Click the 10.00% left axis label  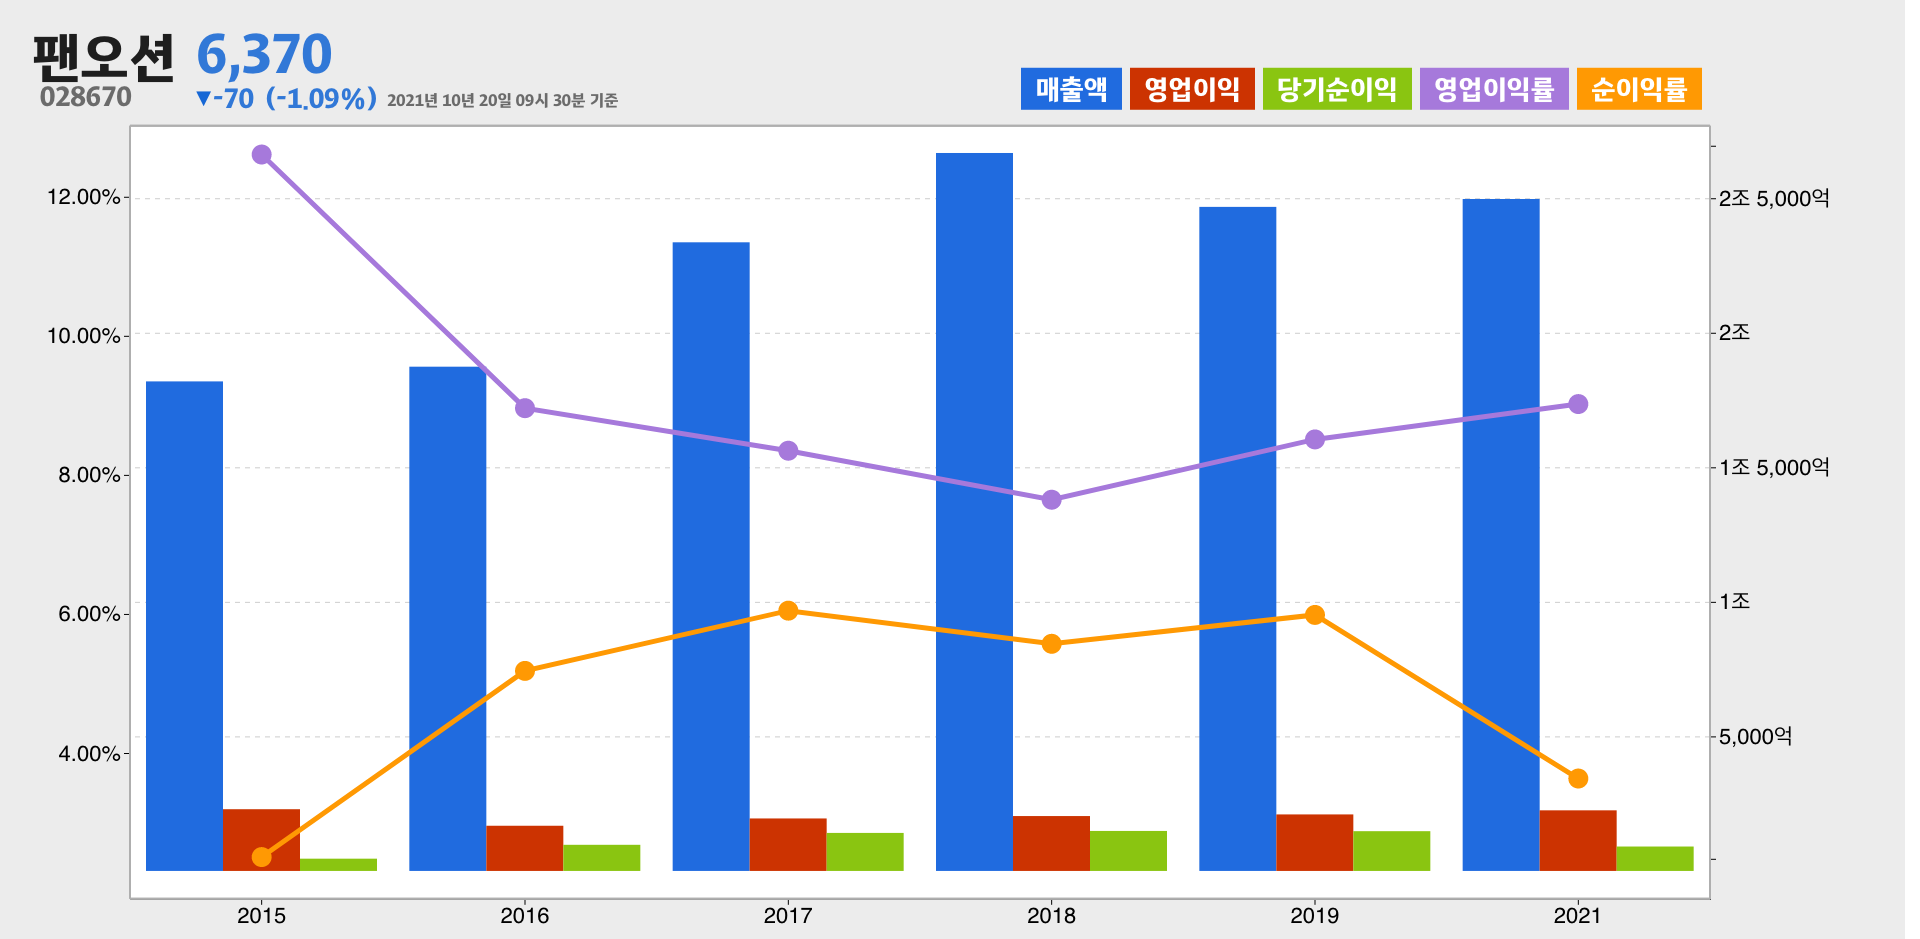pyautogui.click(x=84, y=336)
